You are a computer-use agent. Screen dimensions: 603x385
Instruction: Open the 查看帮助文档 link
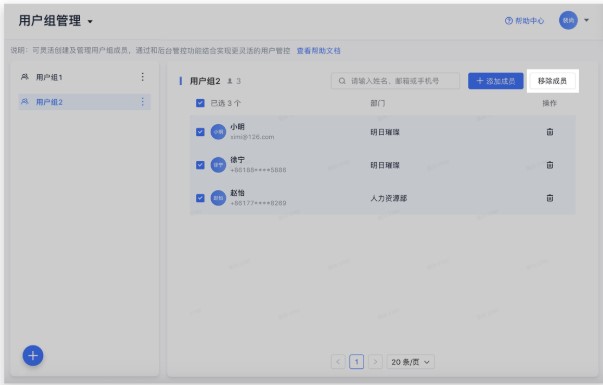(318, 50)
